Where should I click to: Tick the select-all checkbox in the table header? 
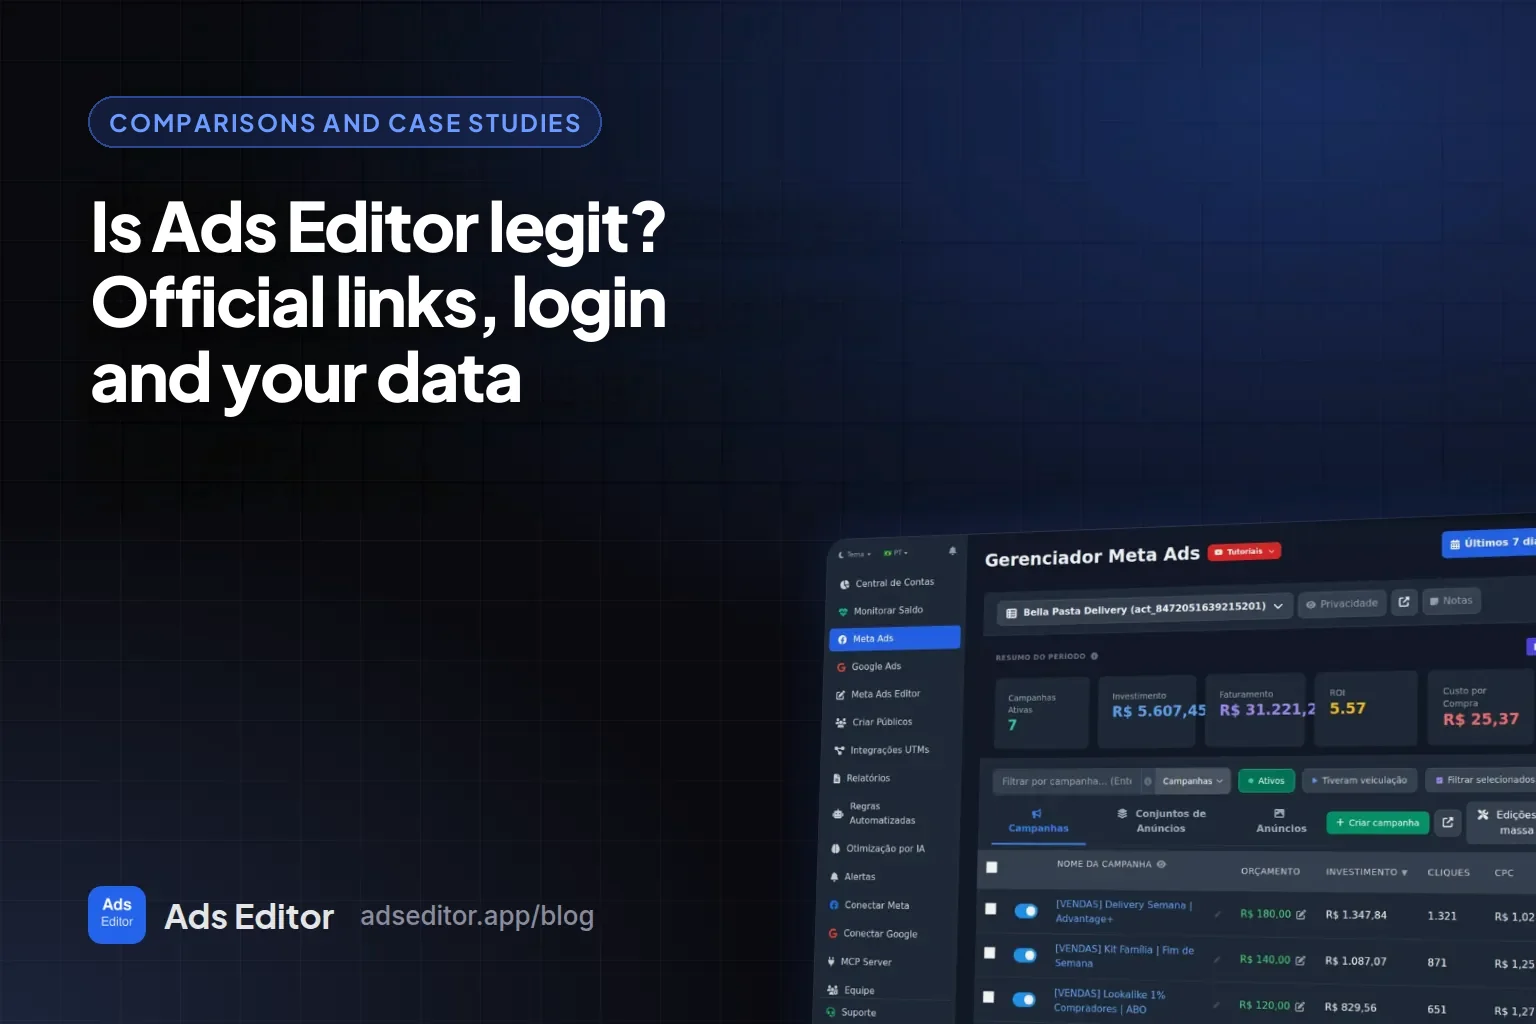[992, 867]
